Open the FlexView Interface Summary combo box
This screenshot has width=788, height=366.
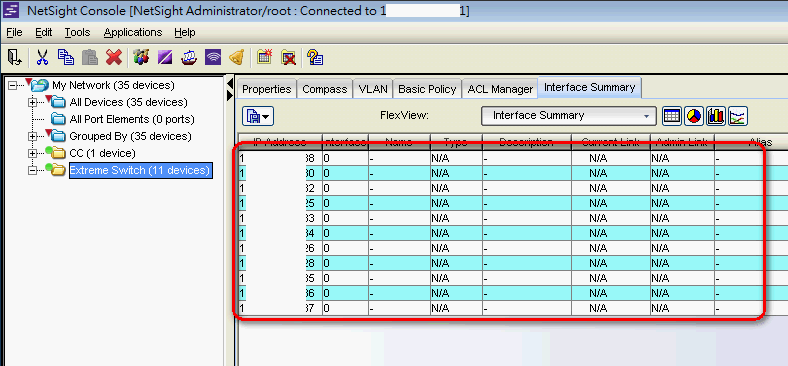pos(568,116)
